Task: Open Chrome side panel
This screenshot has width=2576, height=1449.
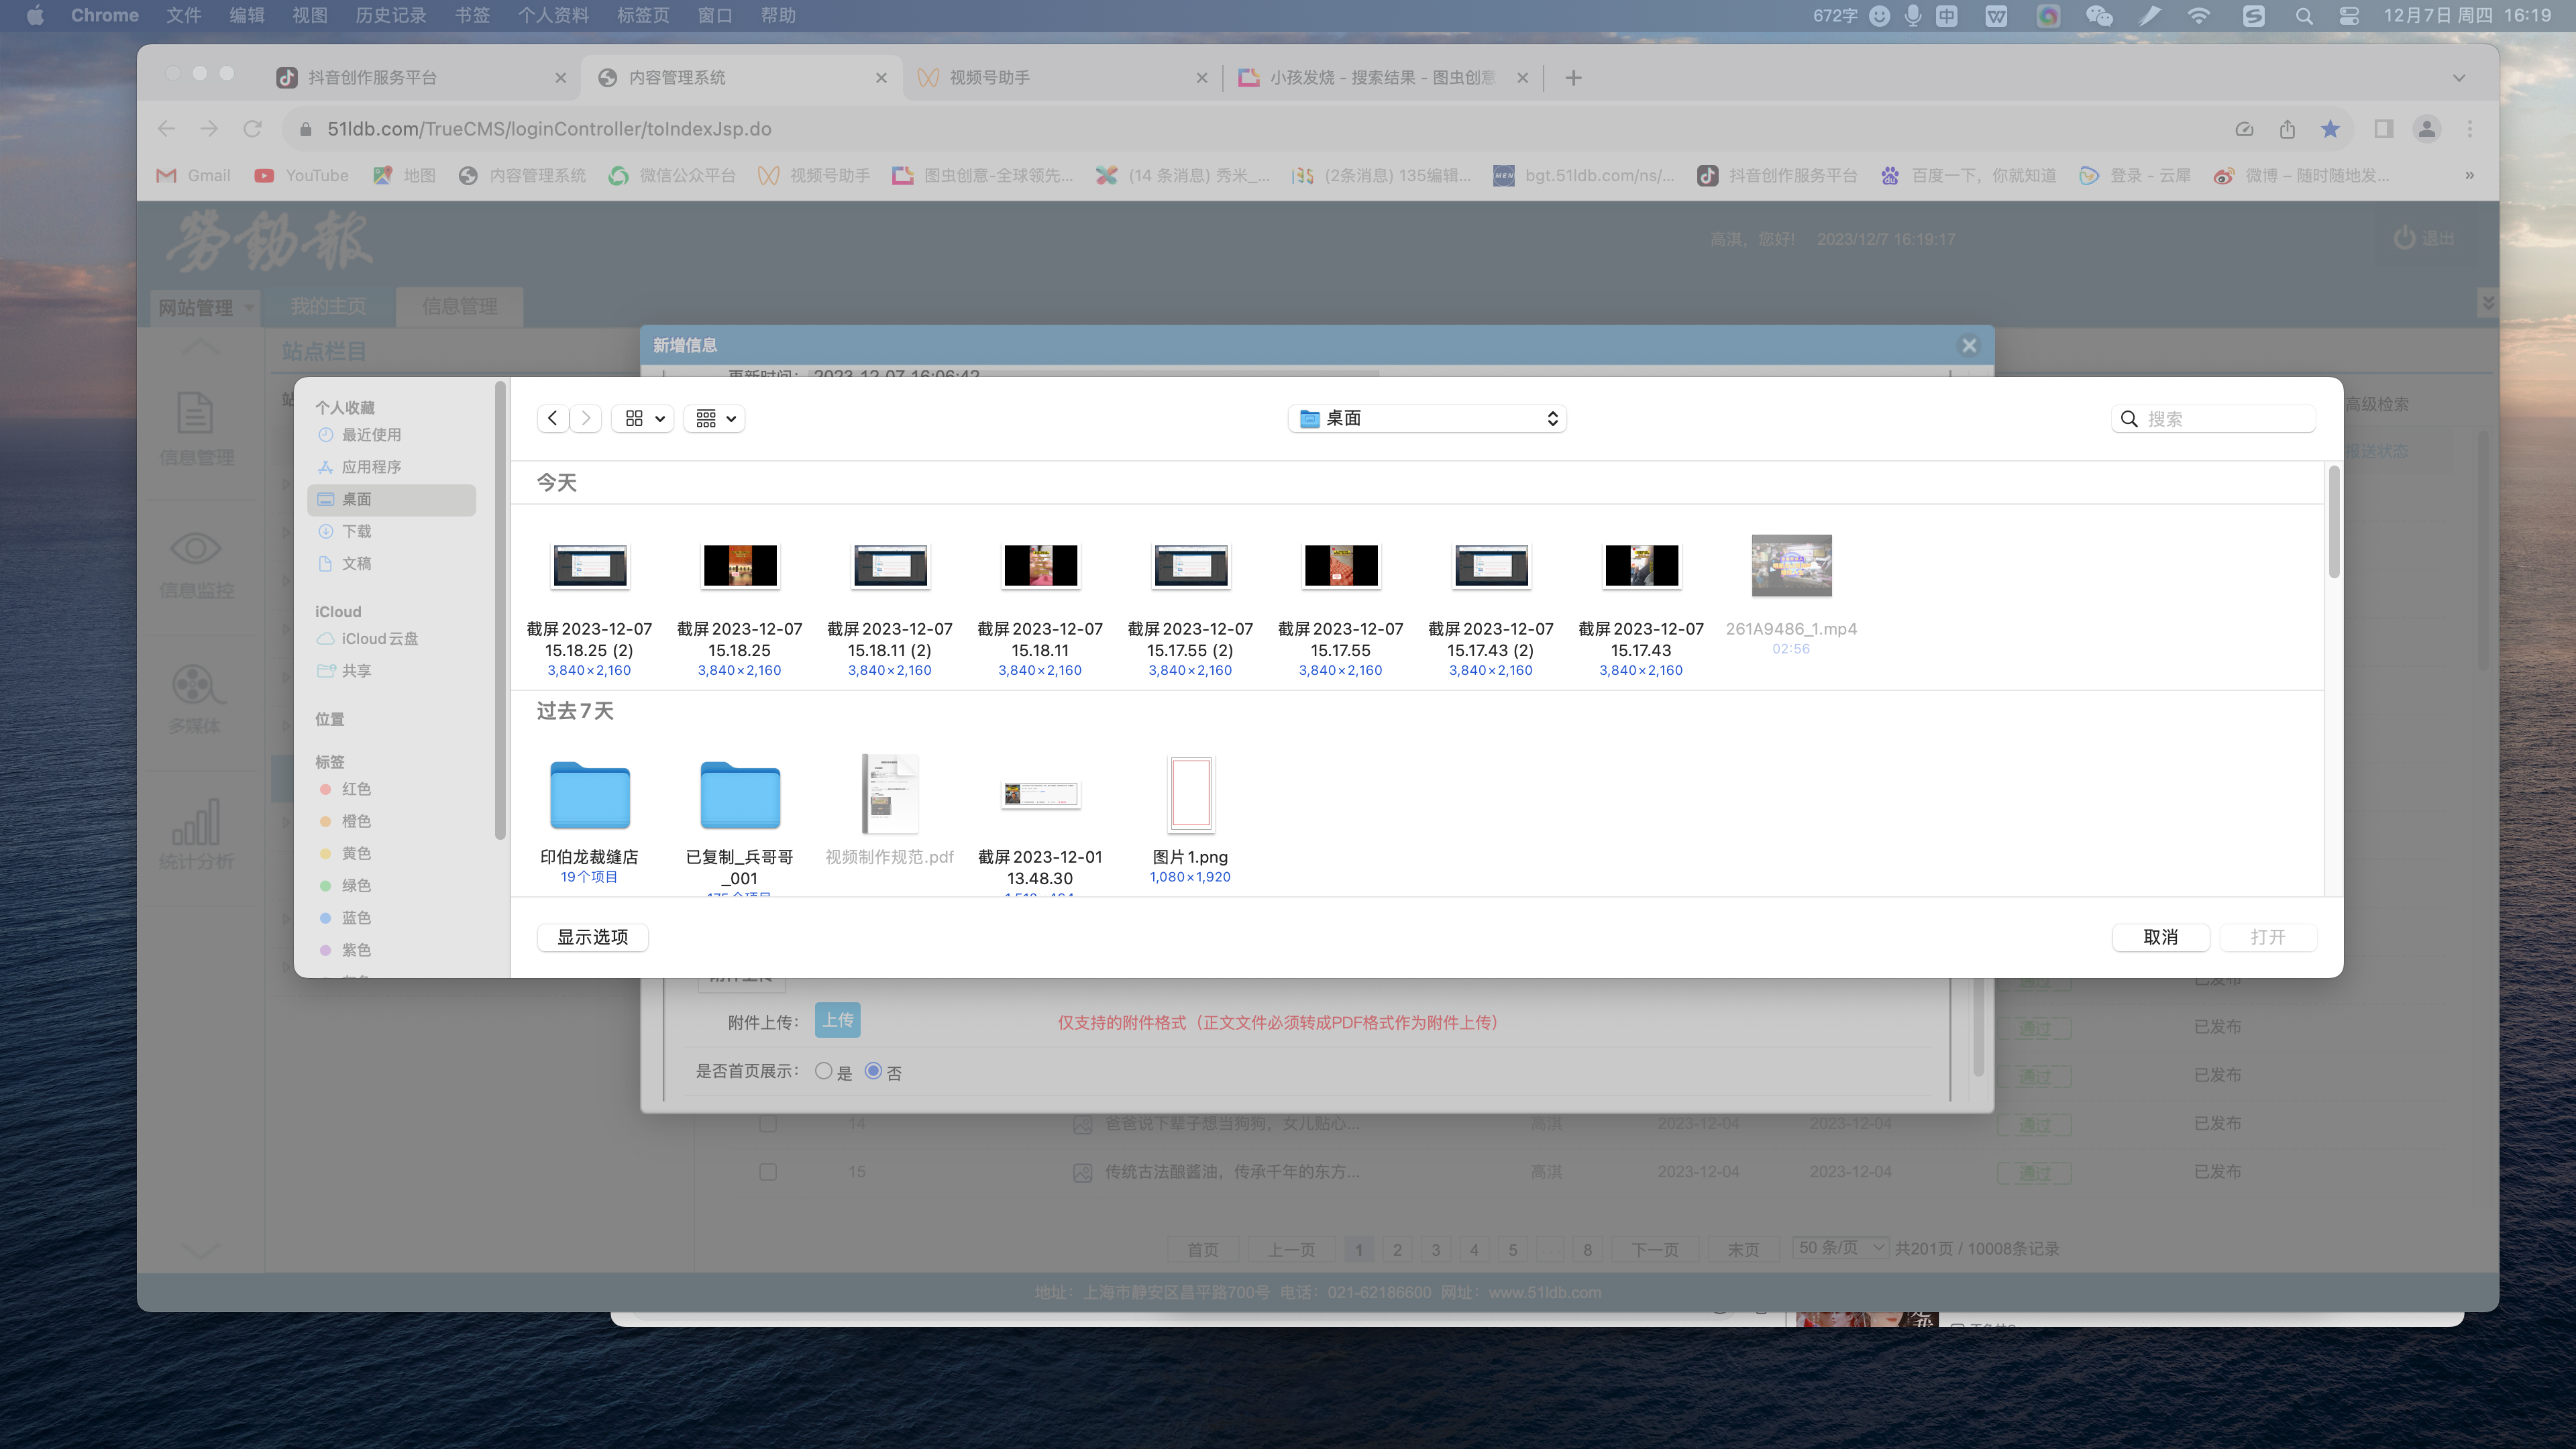Action: click(x=2384, y=129)
